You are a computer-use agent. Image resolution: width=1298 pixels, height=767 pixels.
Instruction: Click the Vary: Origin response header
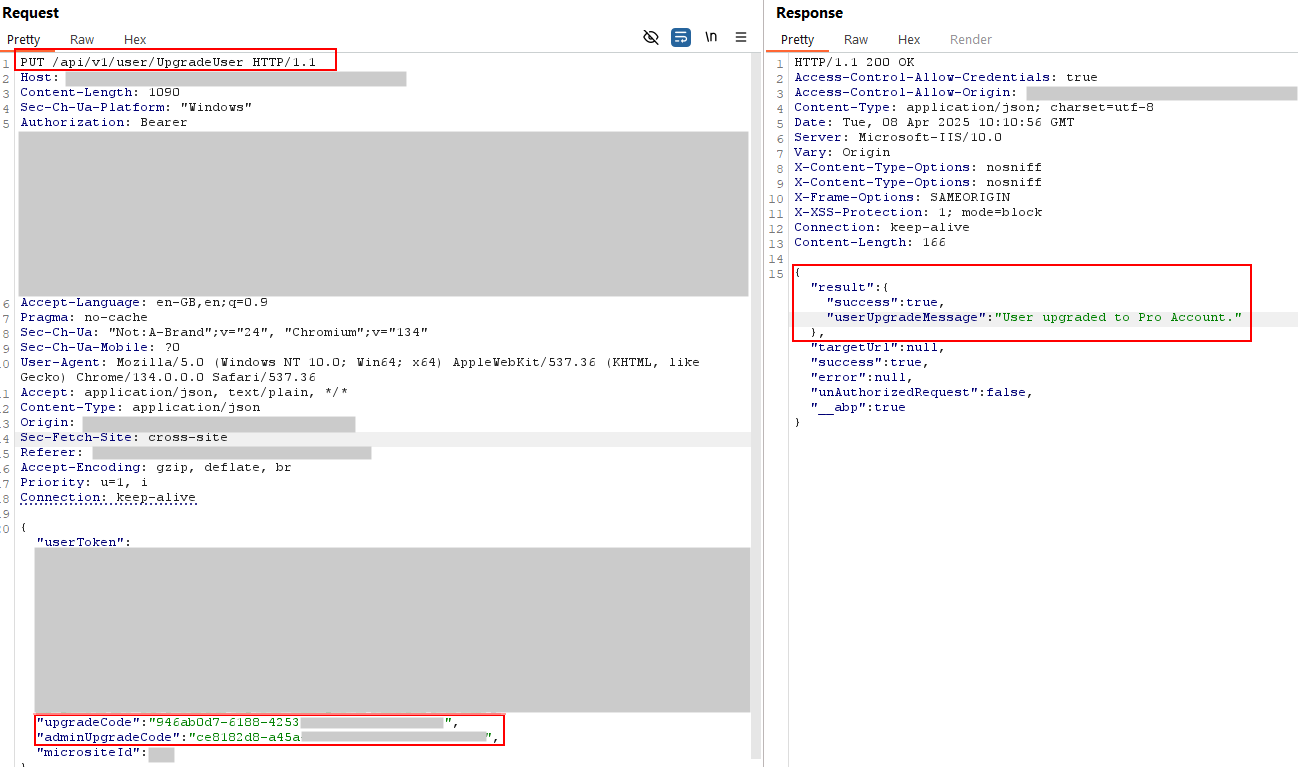(x=842, y=152)
